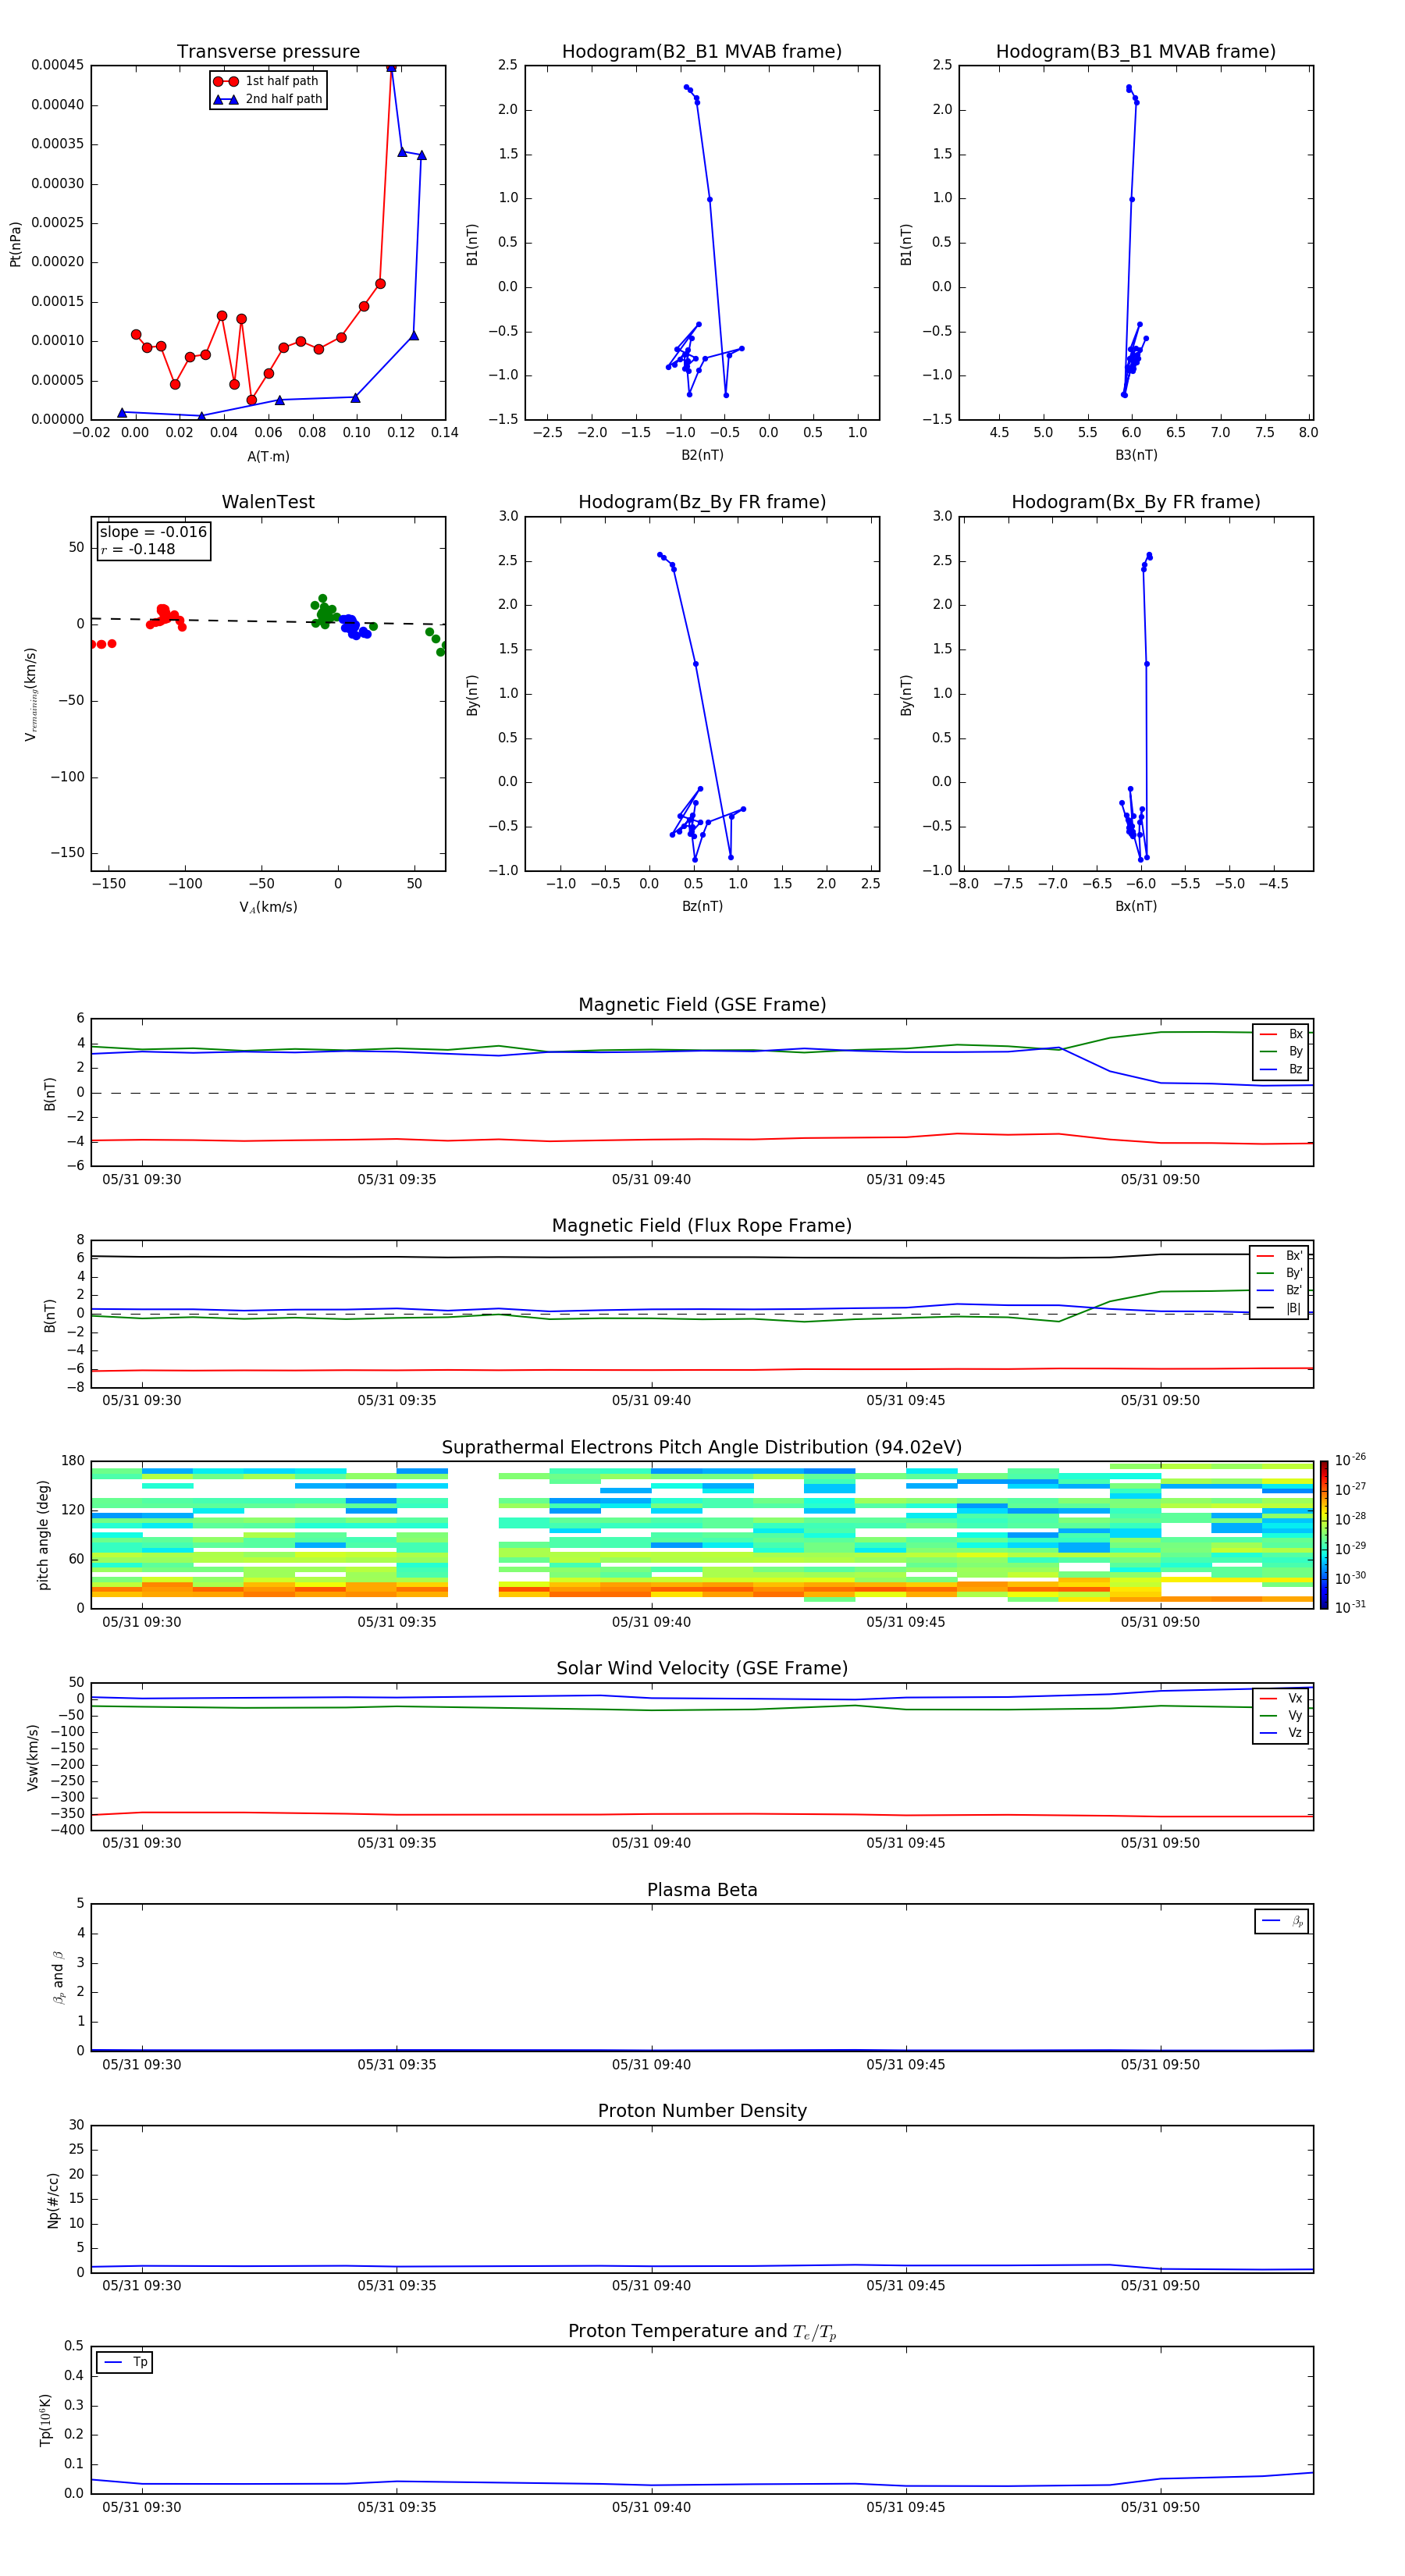The height and width of the screenshot is (2576, 1405).
Task: Click the 'Hodogram(Bz_By FR frame)' title
Action: [x=702, y=502]
